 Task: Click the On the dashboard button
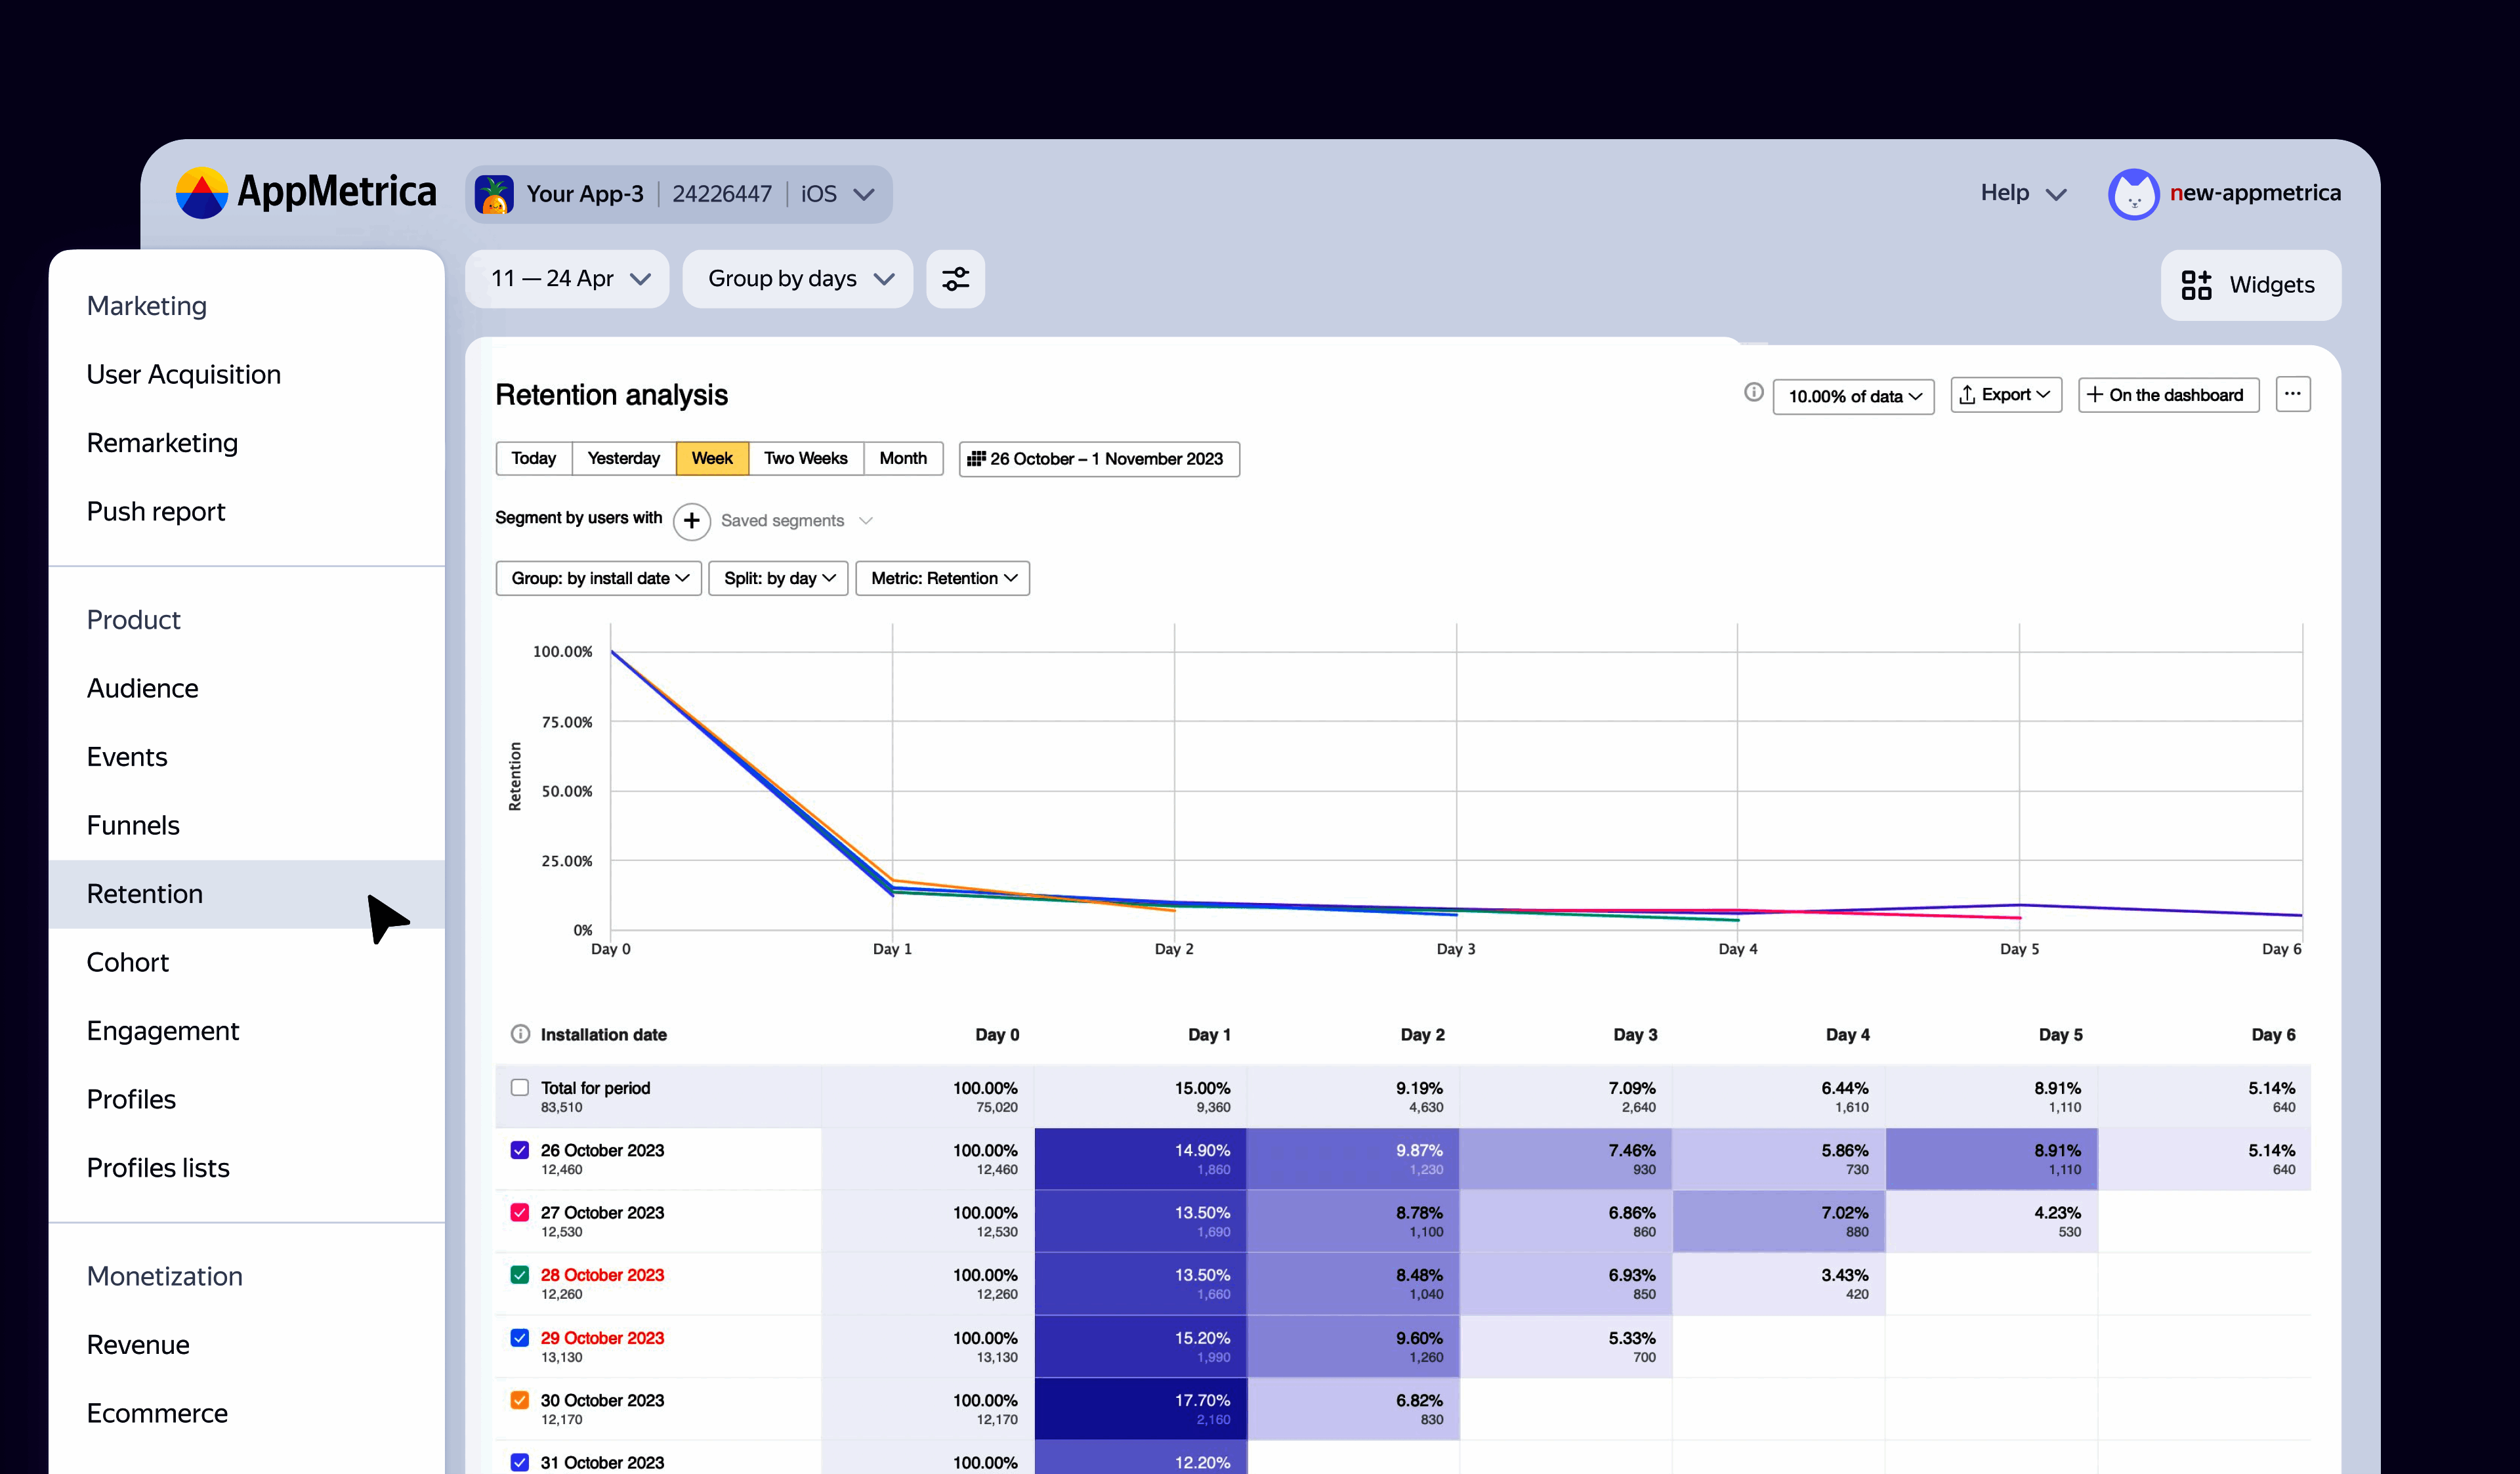(x=2167, y=395)
